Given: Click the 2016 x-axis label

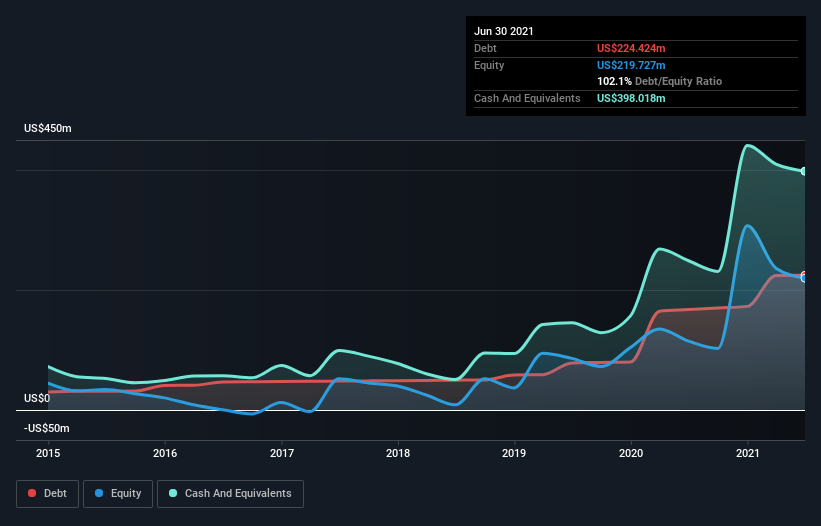Looking at the screenshot, I should tap(165, 453).
